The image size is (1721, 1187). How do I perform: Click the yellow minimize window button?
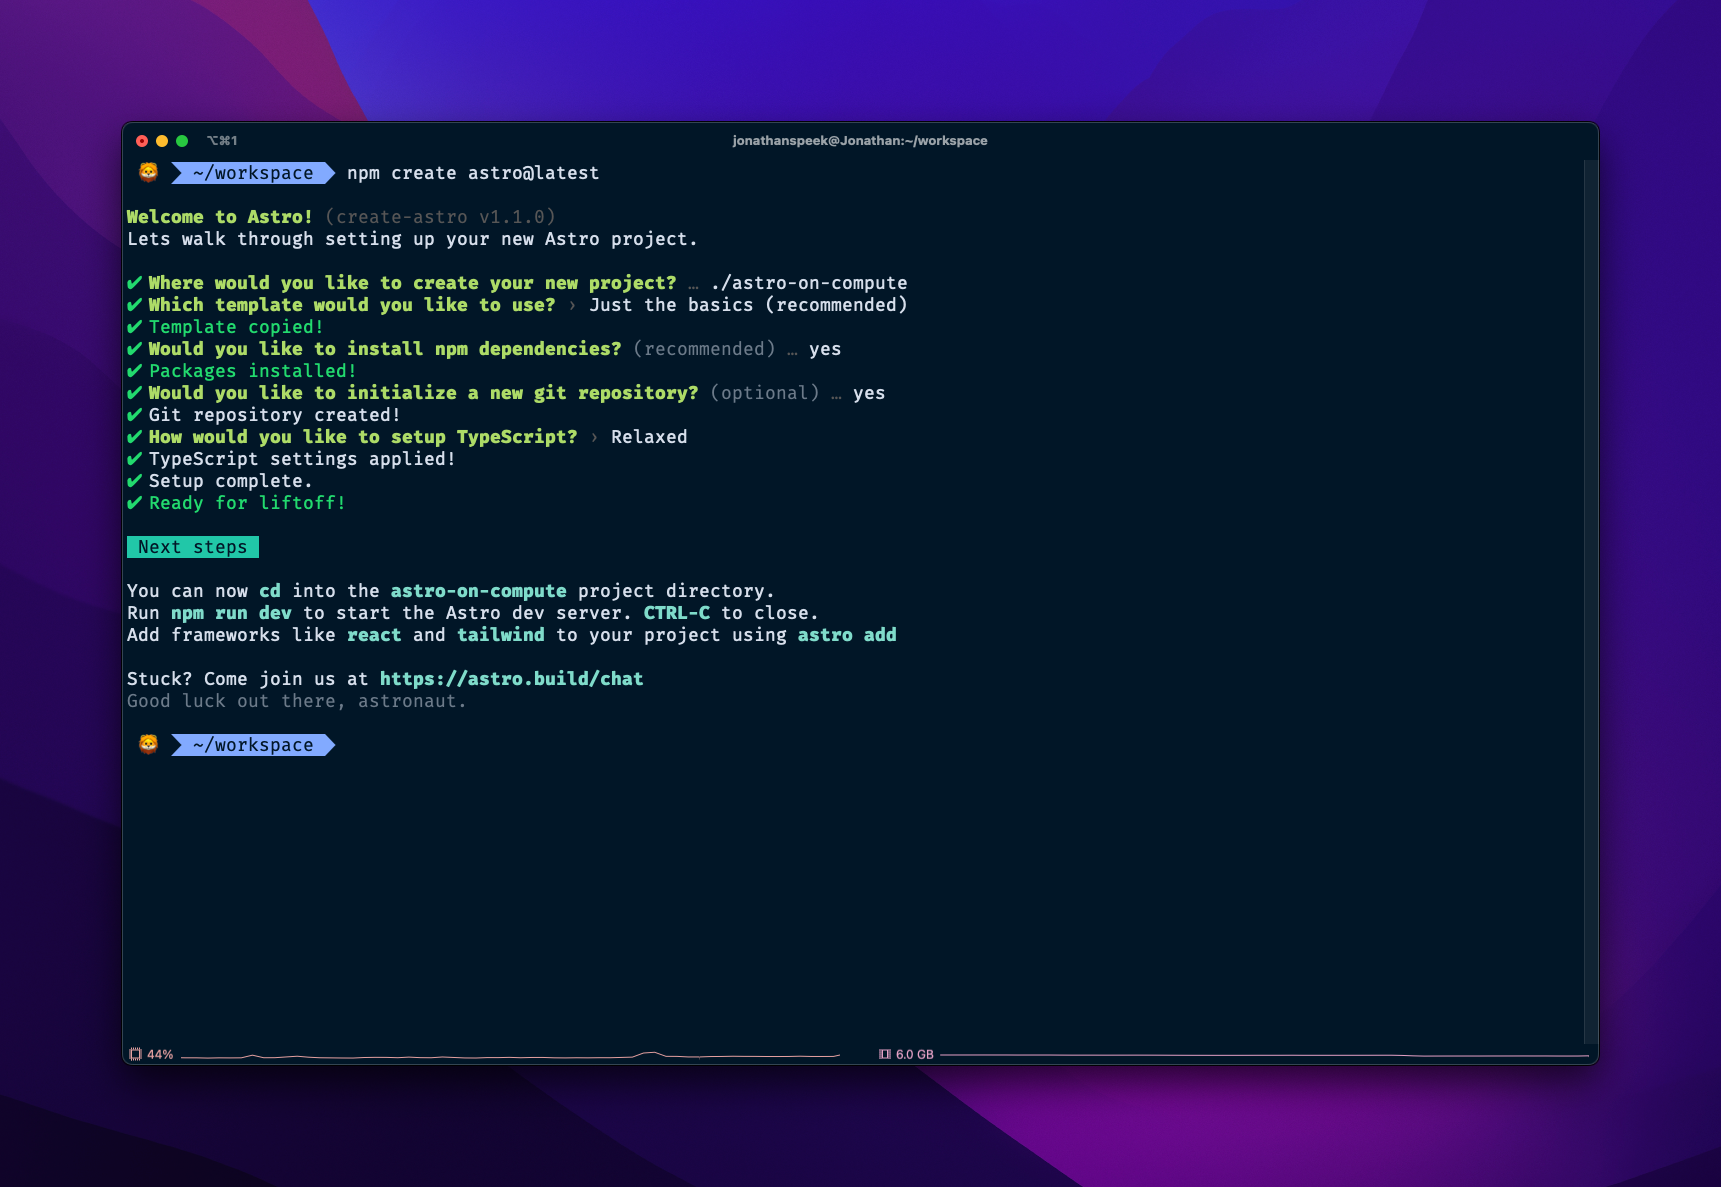[x=162, y=141]
